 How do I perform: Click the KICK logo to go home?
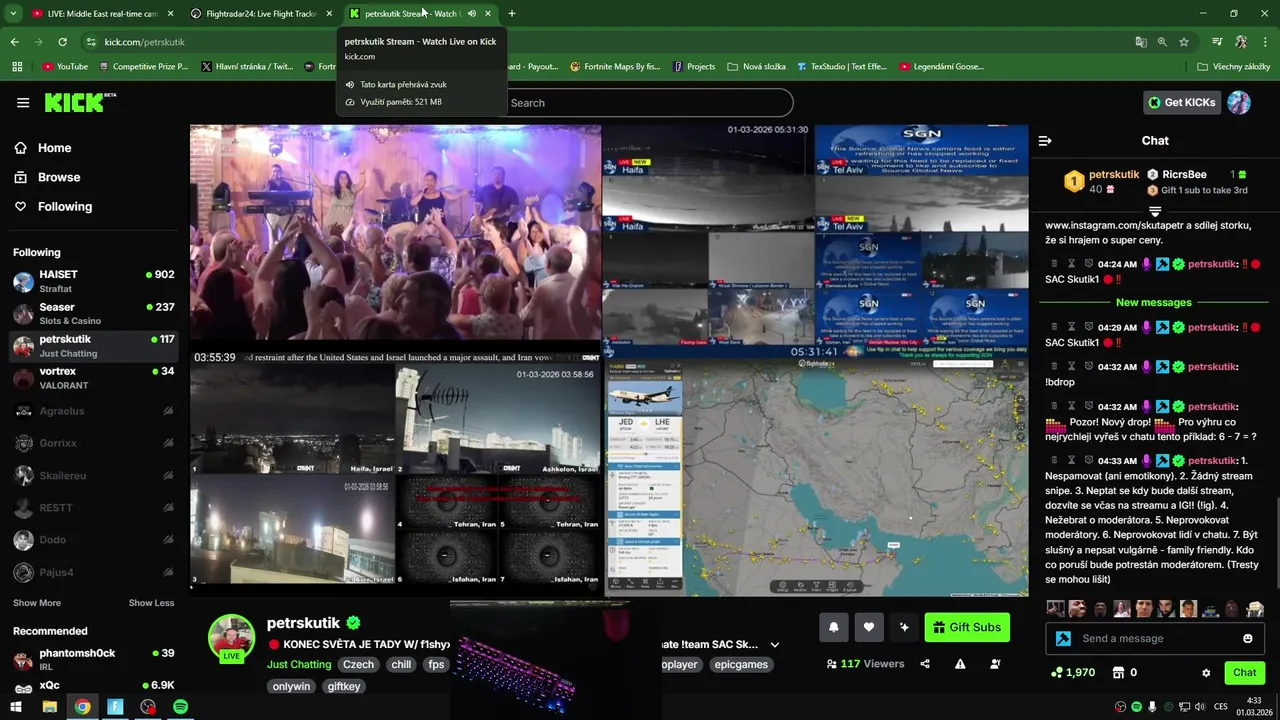(80, 102)
